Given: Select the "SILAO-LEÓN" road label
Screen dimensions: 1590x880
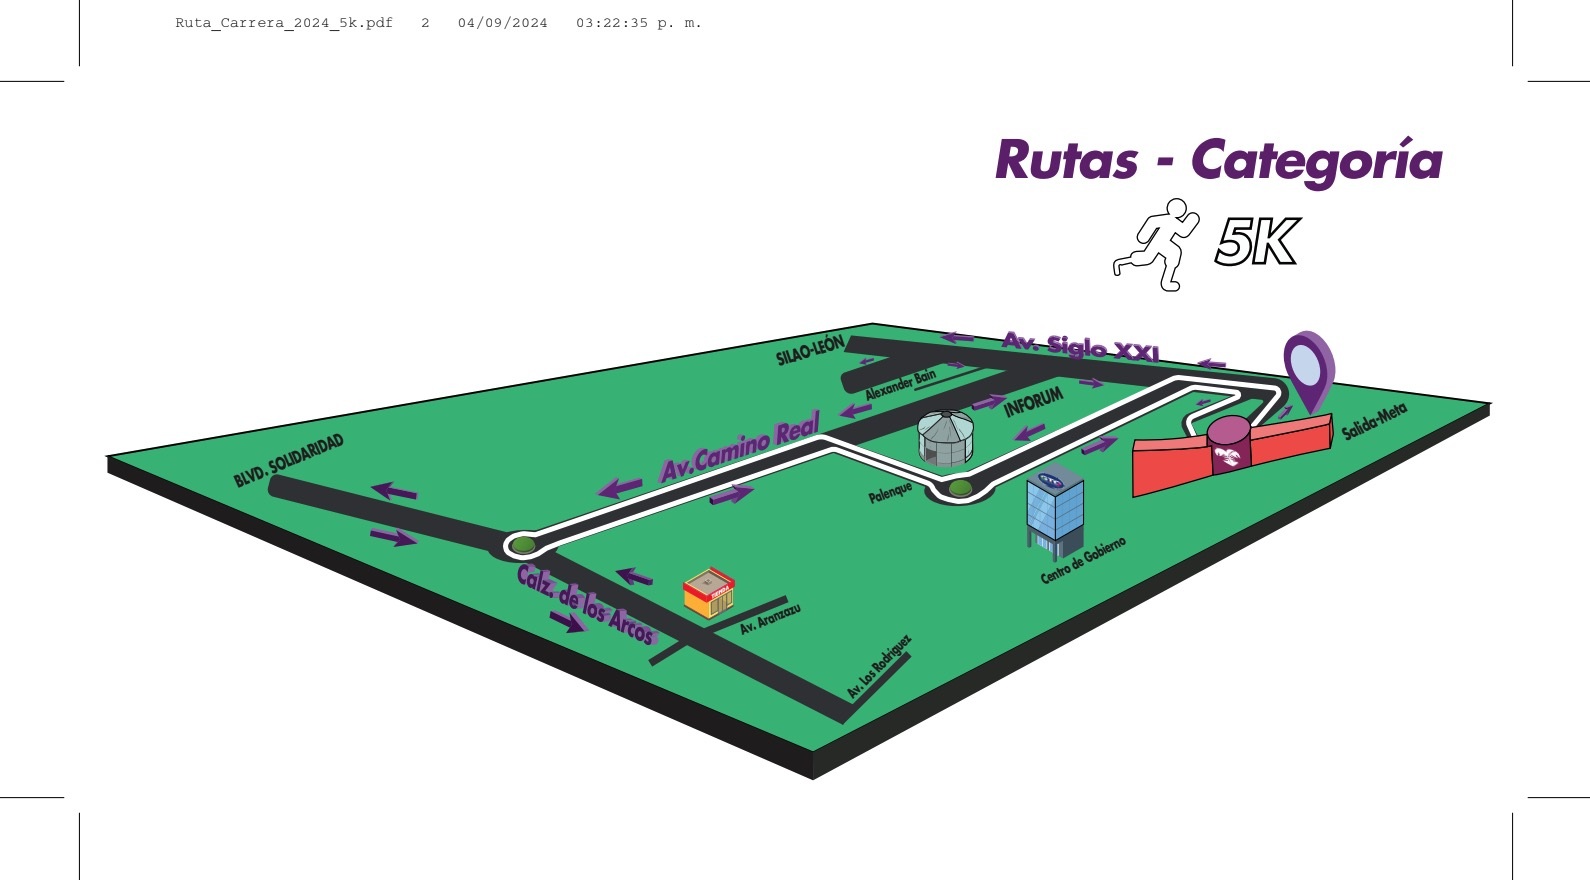Looking at the screenshot, I should (x=810, y=350).
